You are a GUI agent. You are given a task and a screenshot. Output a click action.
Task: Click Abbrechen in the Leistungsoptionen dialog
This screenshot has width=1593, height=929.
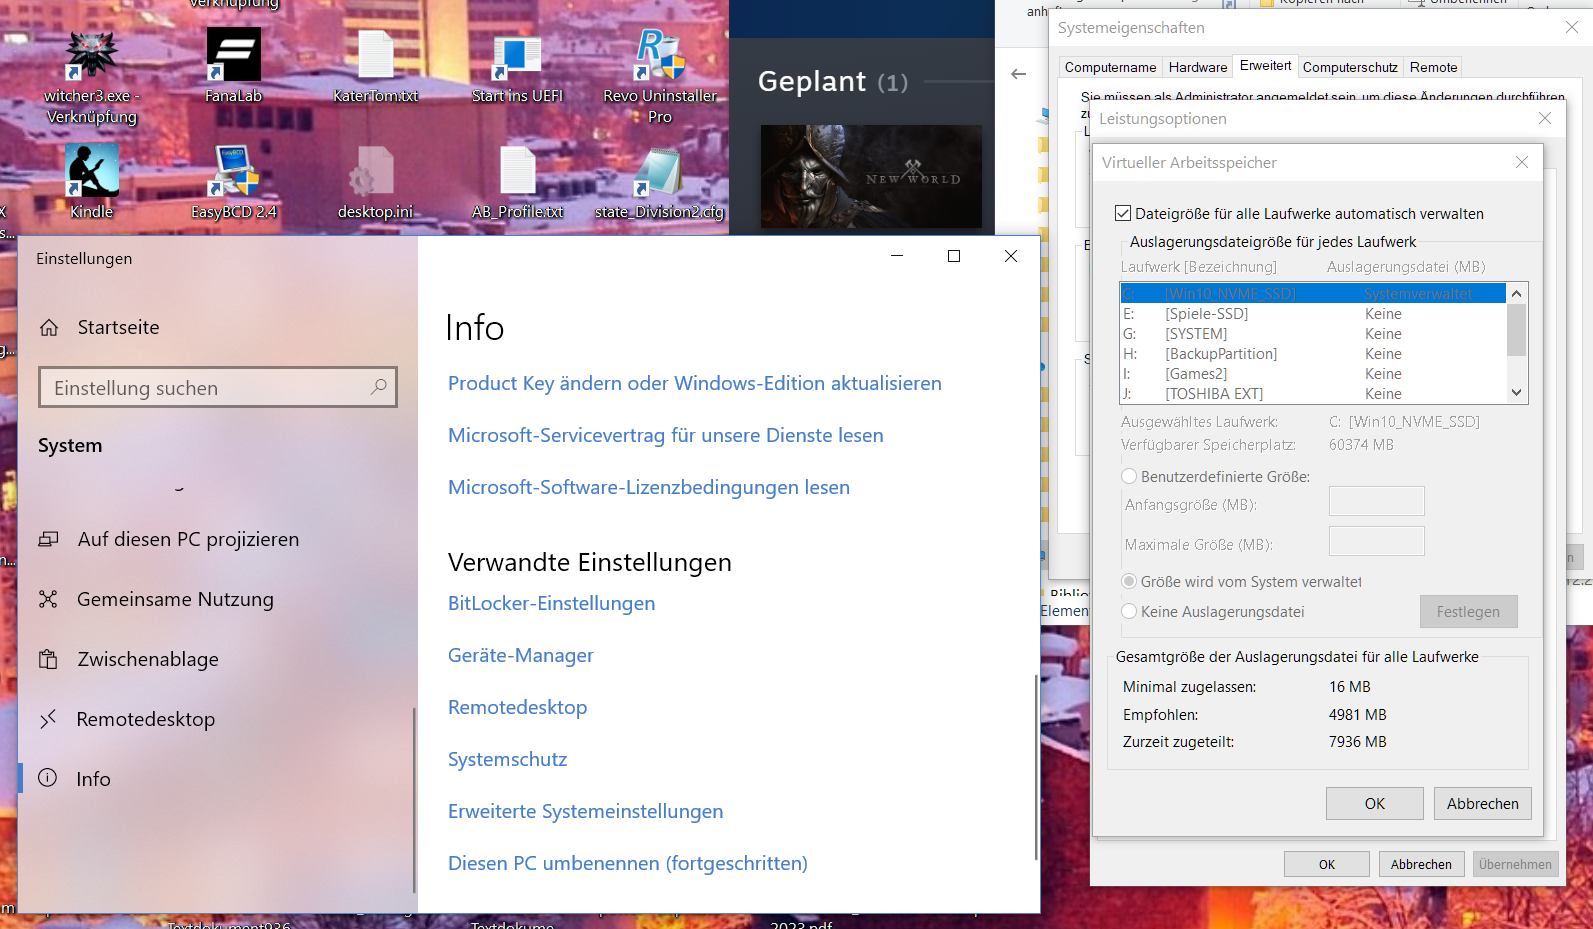pos(1421,864)
